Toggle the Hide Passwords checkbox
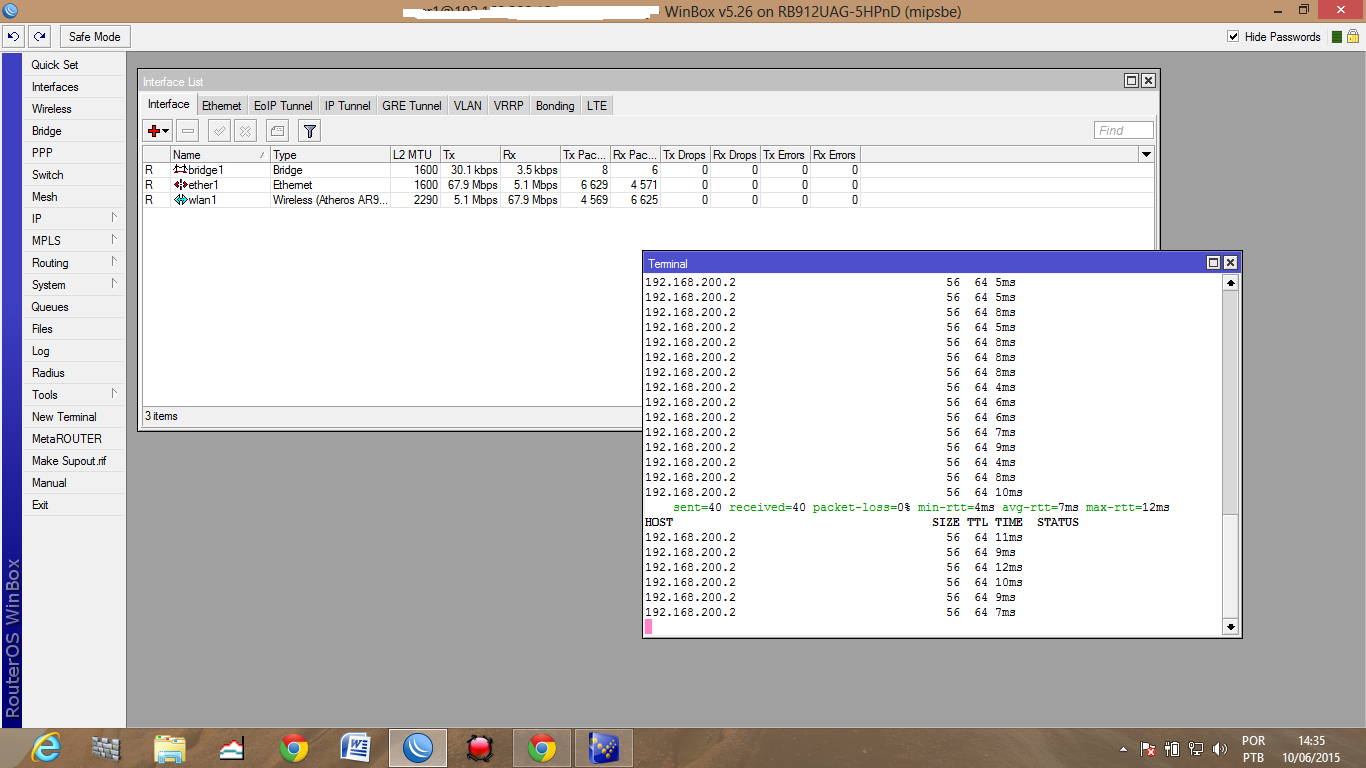Image resolution: width=1366 pixels, height=768 pixels. click(1233, 37)
